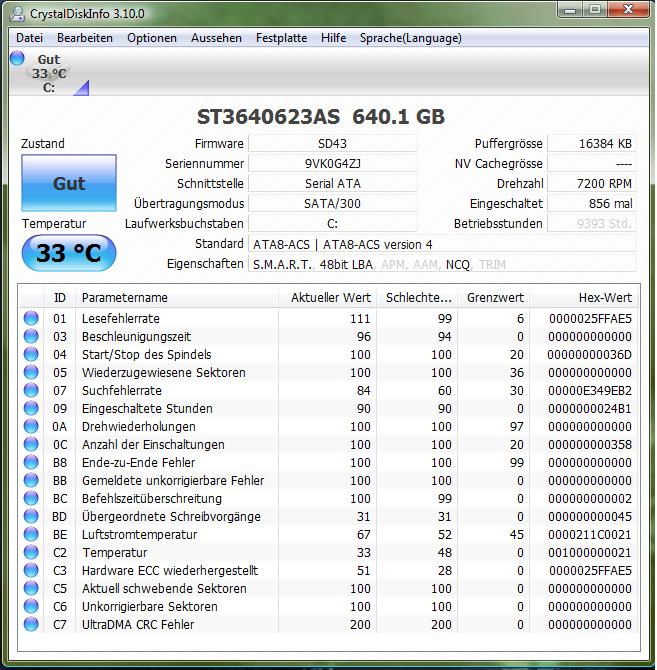Click status orb for Übergeordnete Schreibvorgänge
The height and width of the screenshot is (670, 657).
pyautogui.click(x=31, y=516)
